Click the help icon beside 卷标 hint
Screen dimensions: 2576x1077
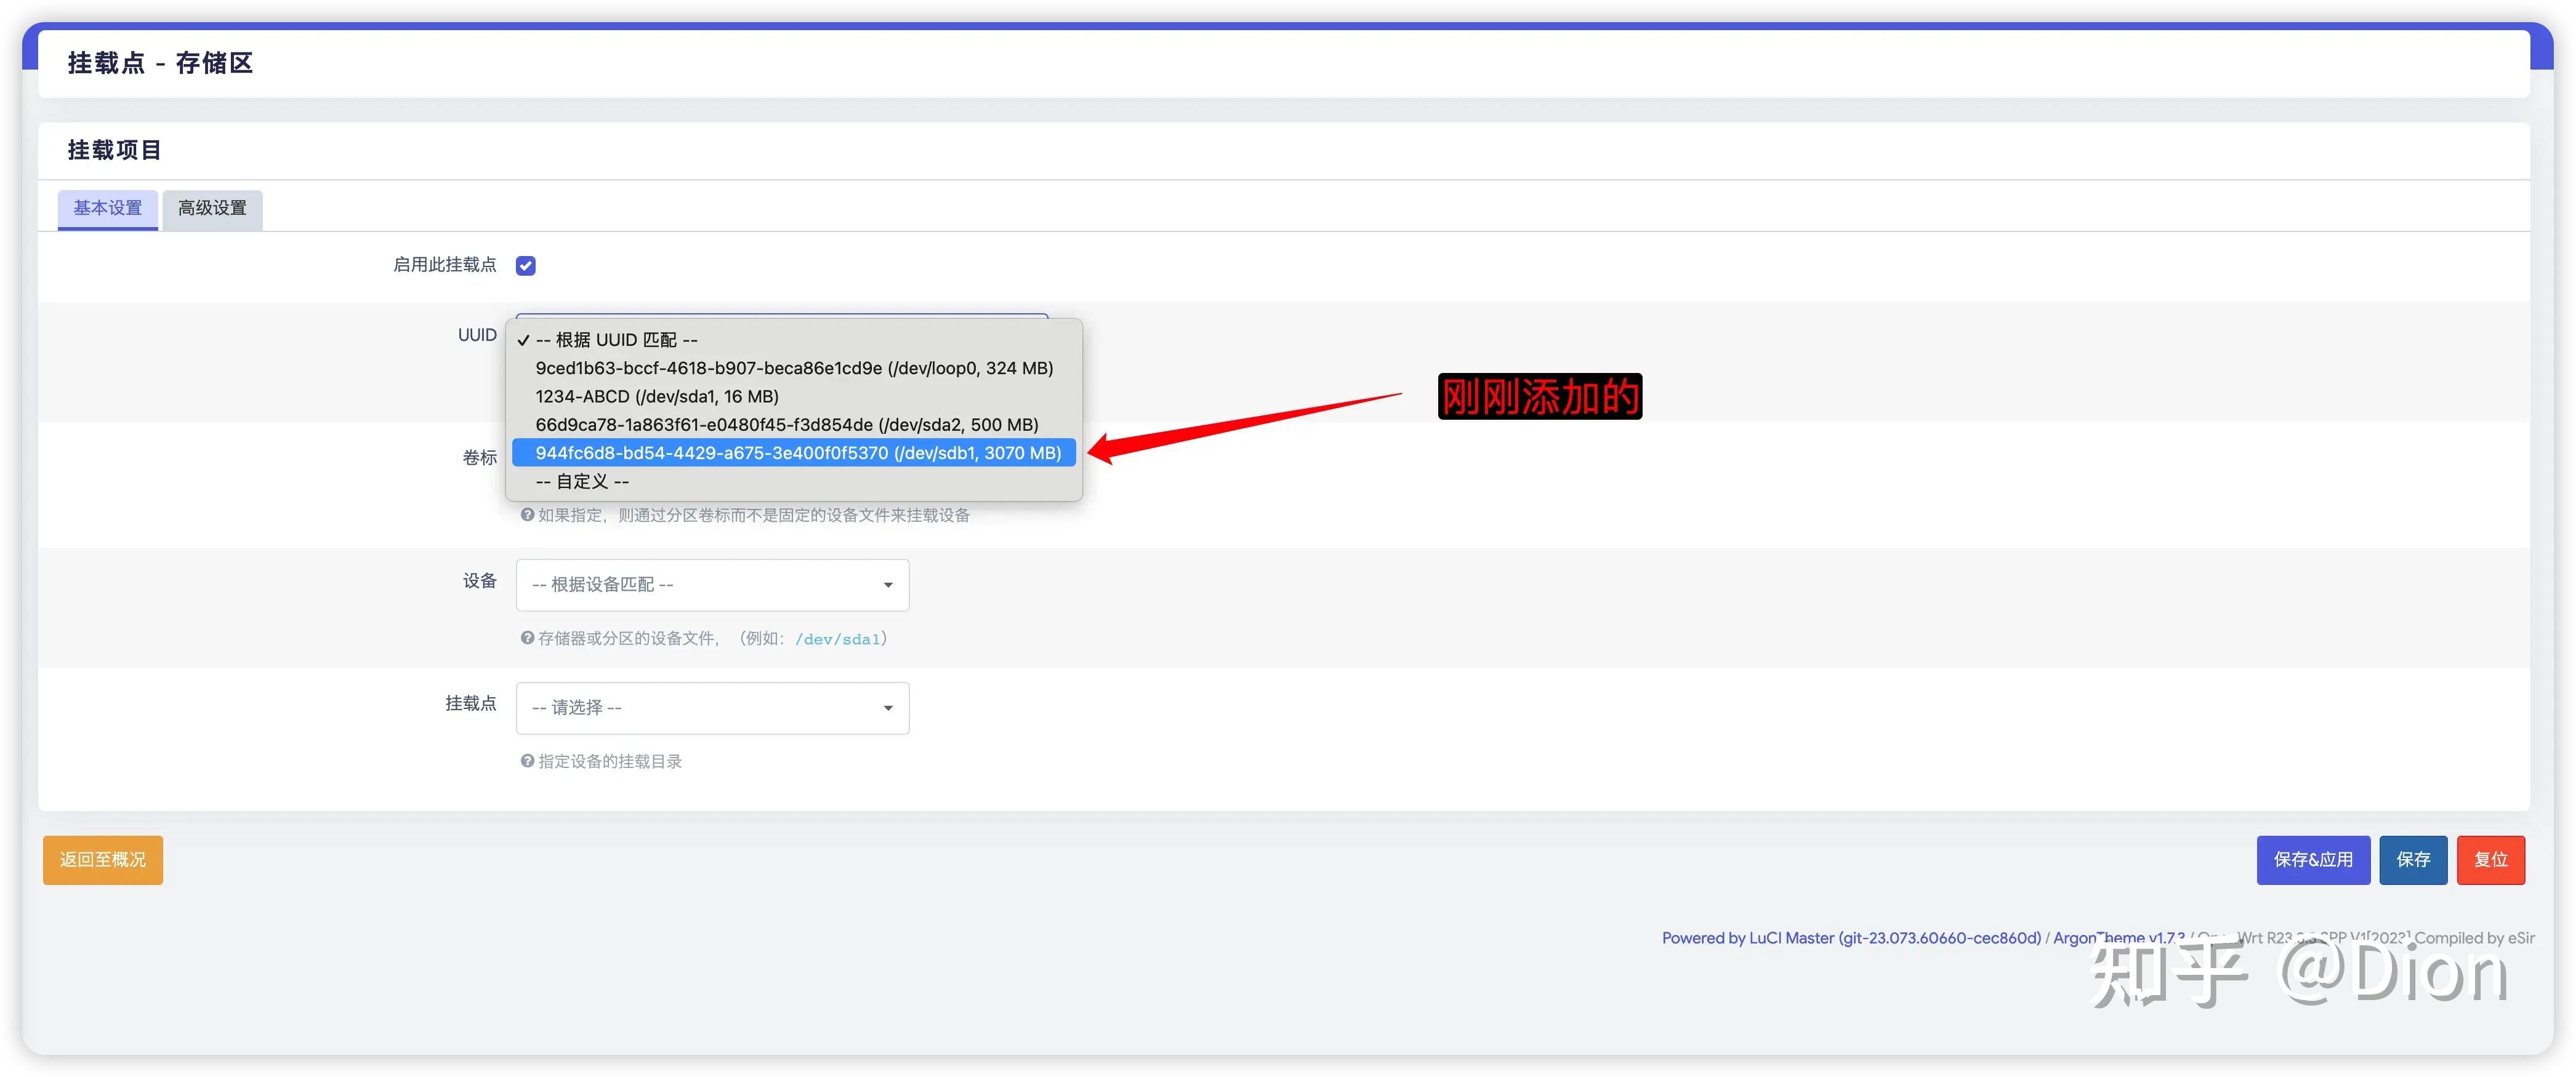pos(527,515)
